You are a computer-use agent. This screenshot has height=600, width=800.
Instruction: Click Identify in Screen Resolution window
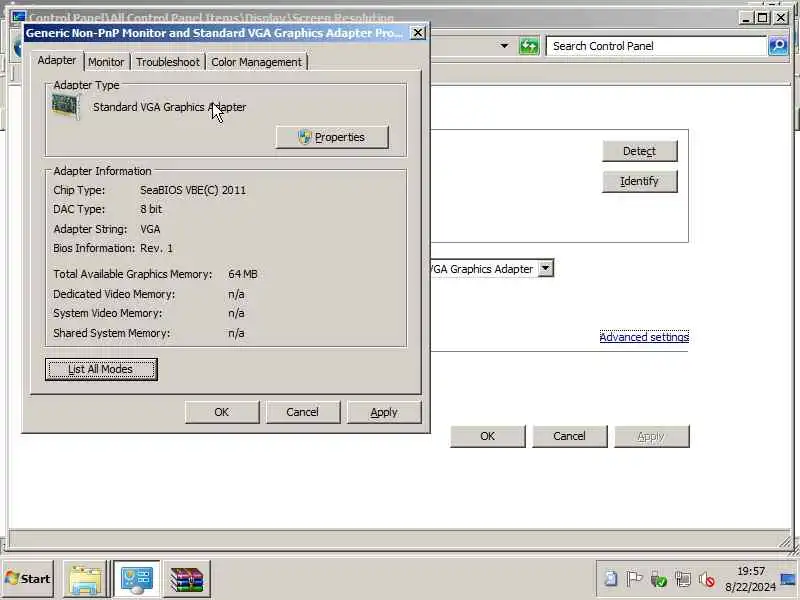click(x=640, y=182)
